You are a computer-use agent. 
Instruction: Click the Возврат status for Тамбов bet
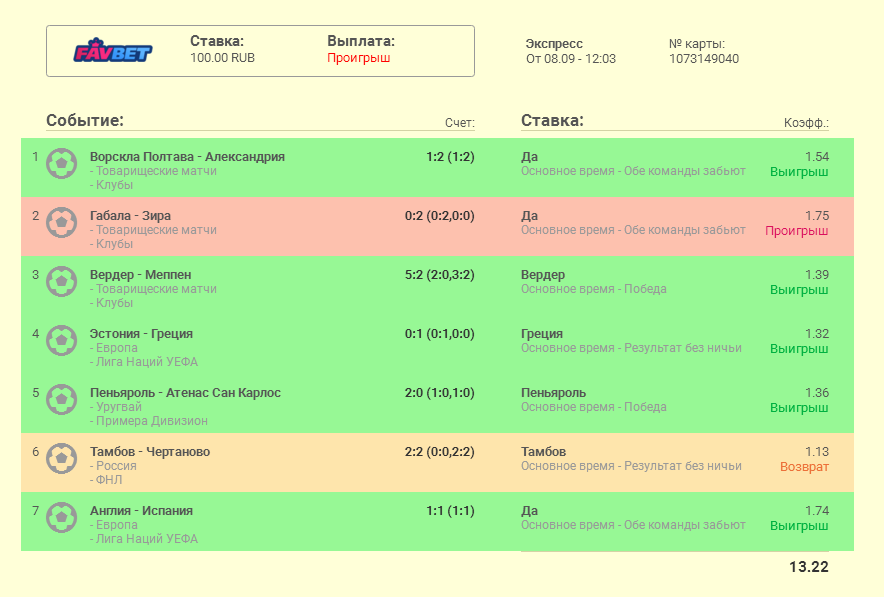[804, 467]
